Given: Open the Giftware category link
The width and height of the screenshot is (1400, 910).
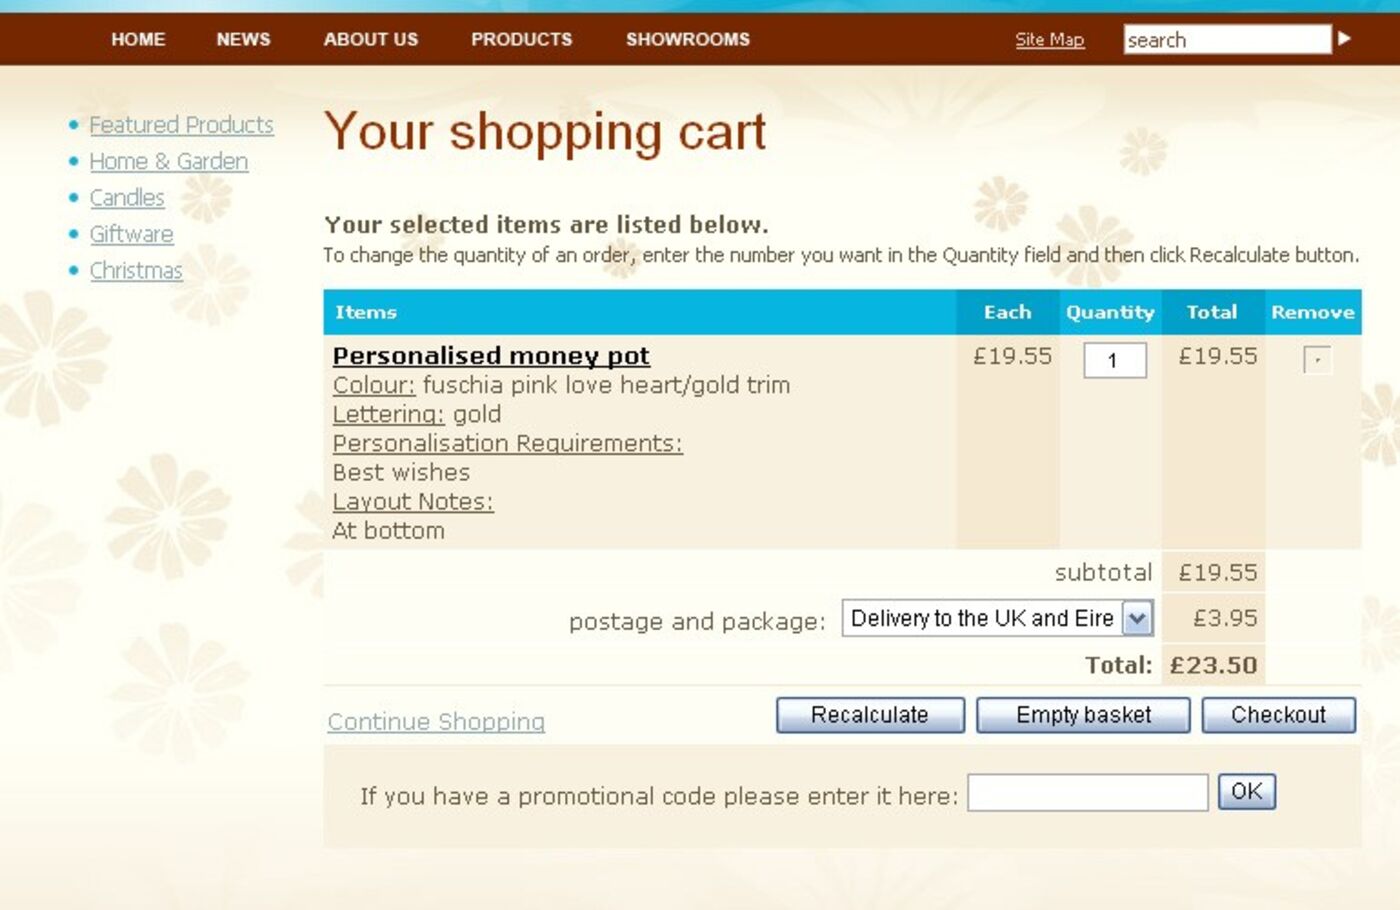Looking at the screenshot, I should pyautogui.click(x=131, y=234).
